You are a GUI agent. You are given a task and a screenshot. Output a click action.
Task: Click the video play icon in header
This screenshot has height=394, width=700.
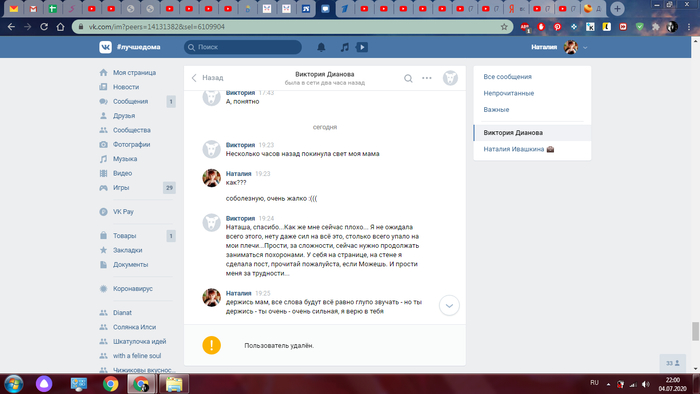pos(362,47)
